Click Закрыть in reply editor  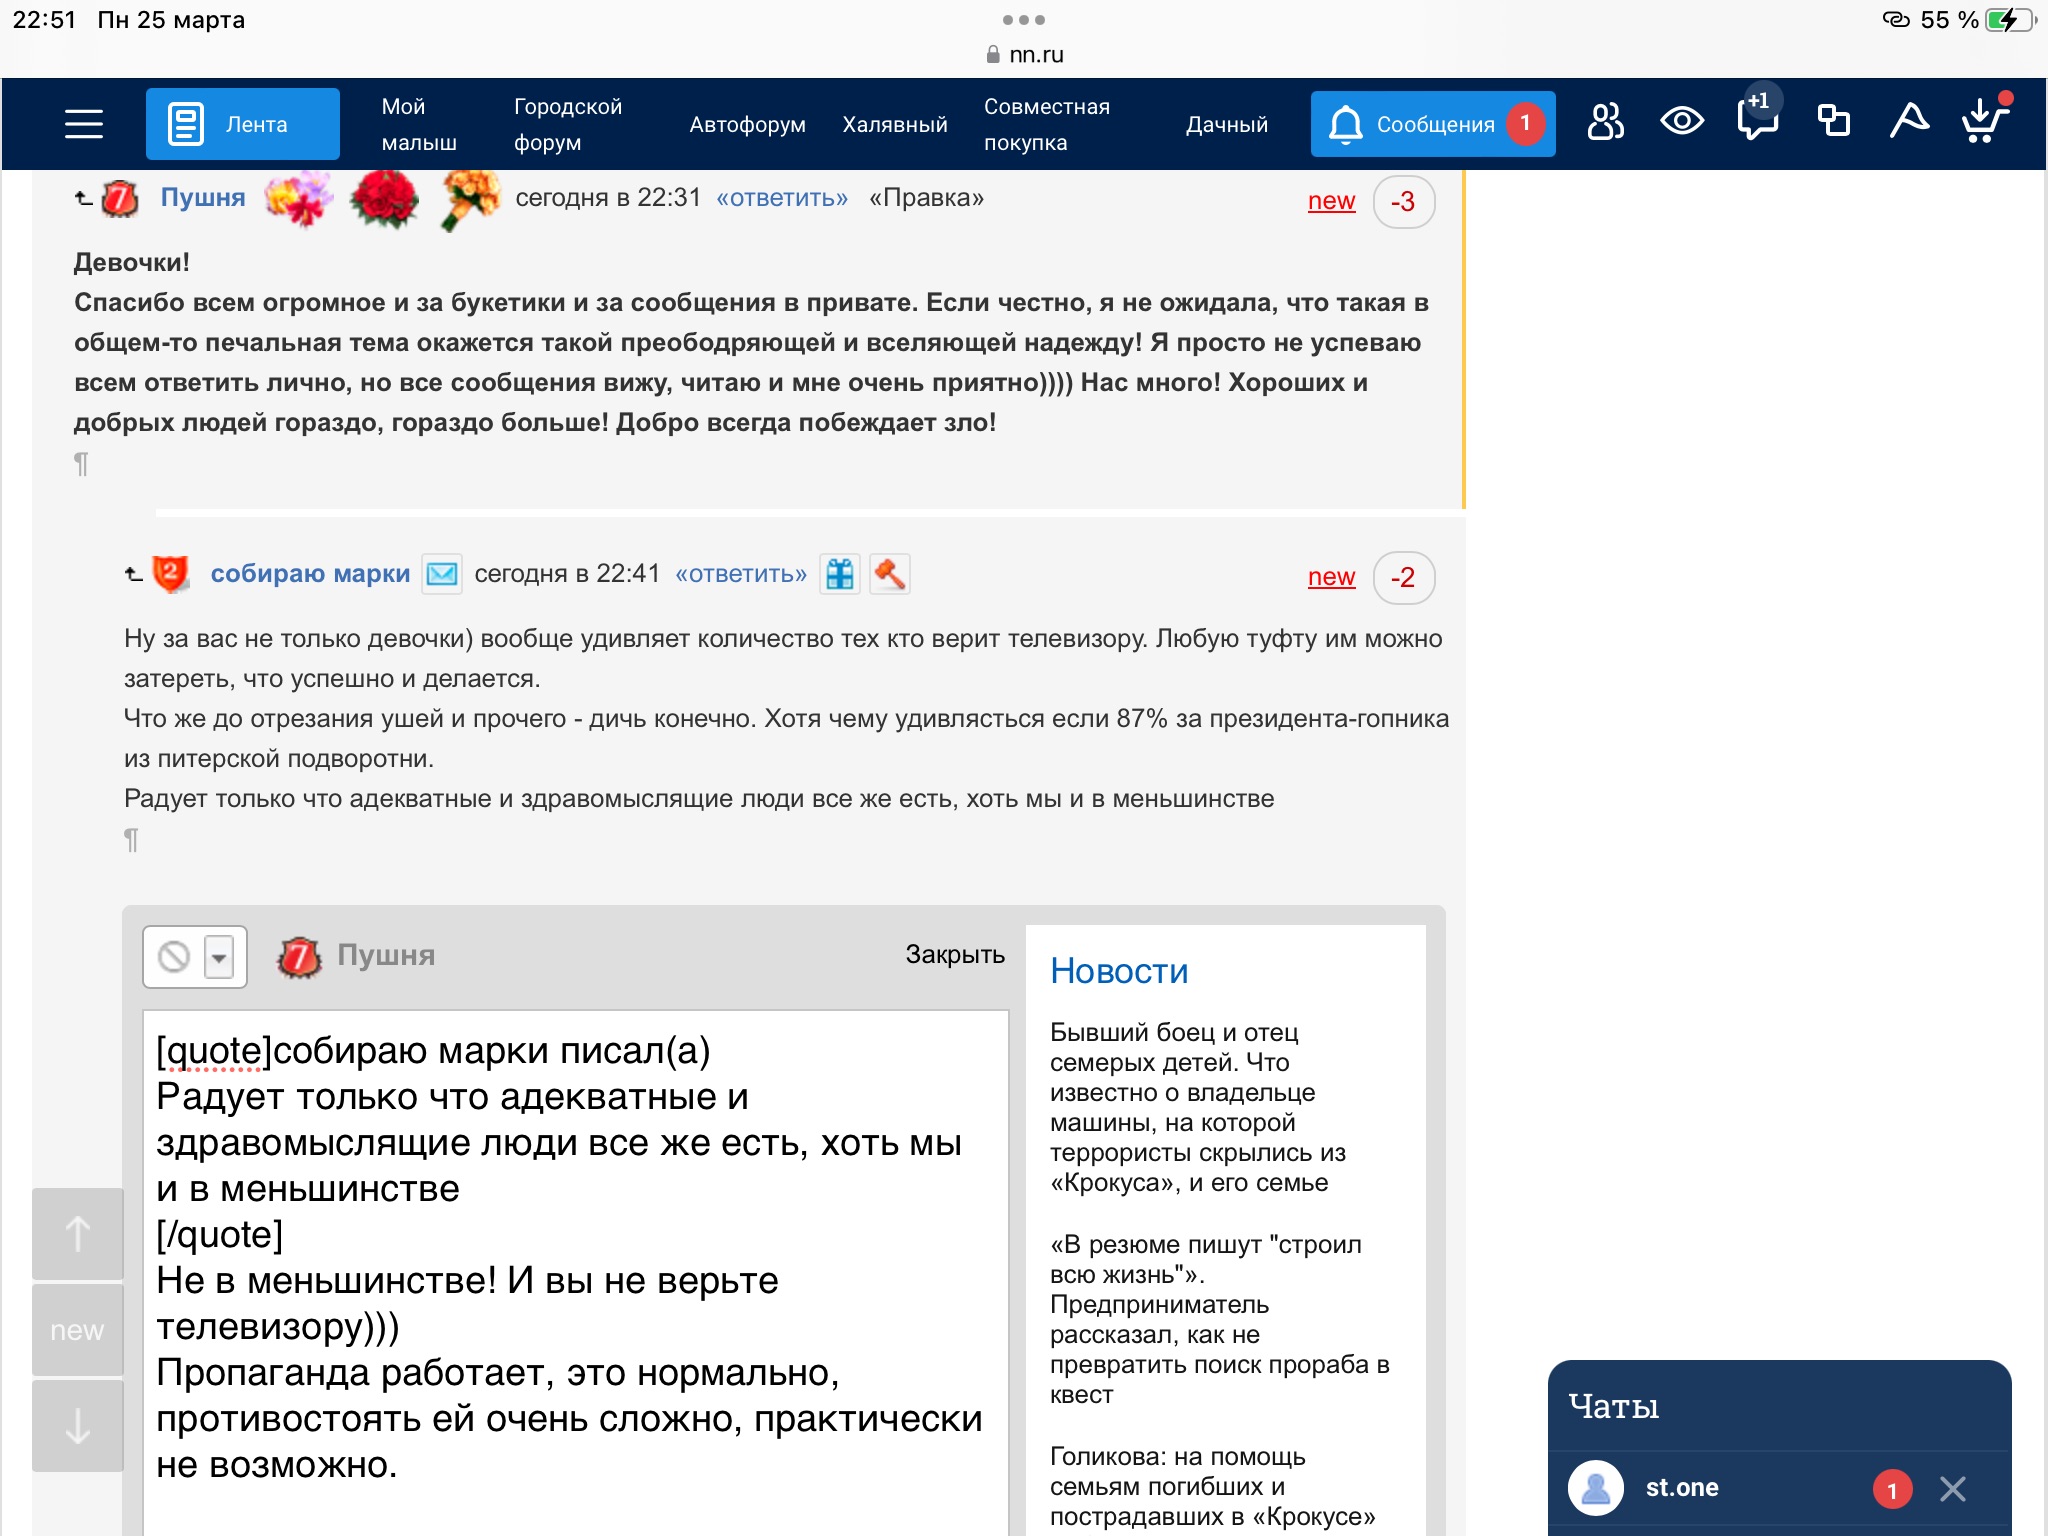(x=954, y=954)
